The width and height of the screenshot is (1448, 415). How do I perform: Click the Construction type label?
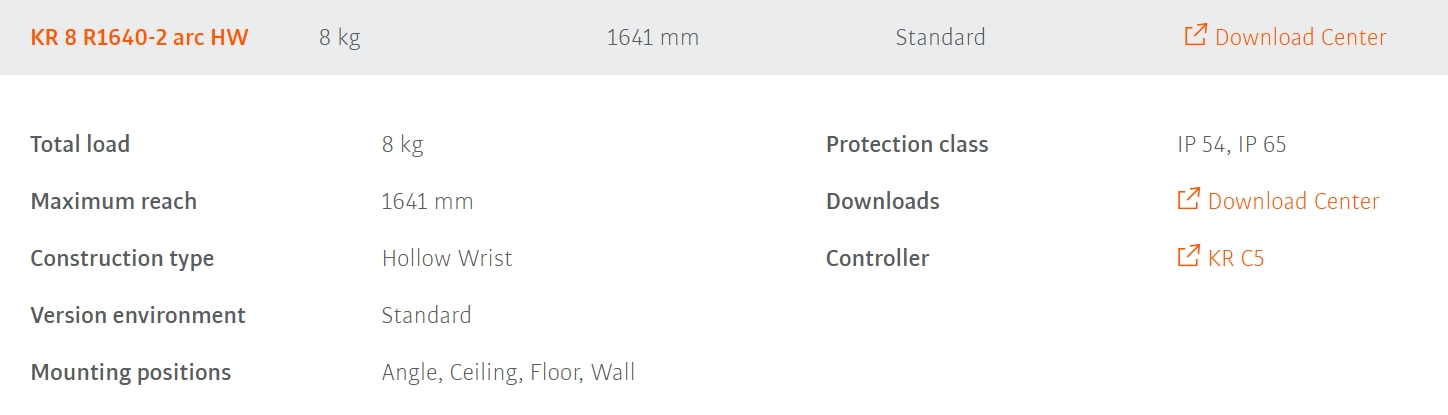point(122,258)
